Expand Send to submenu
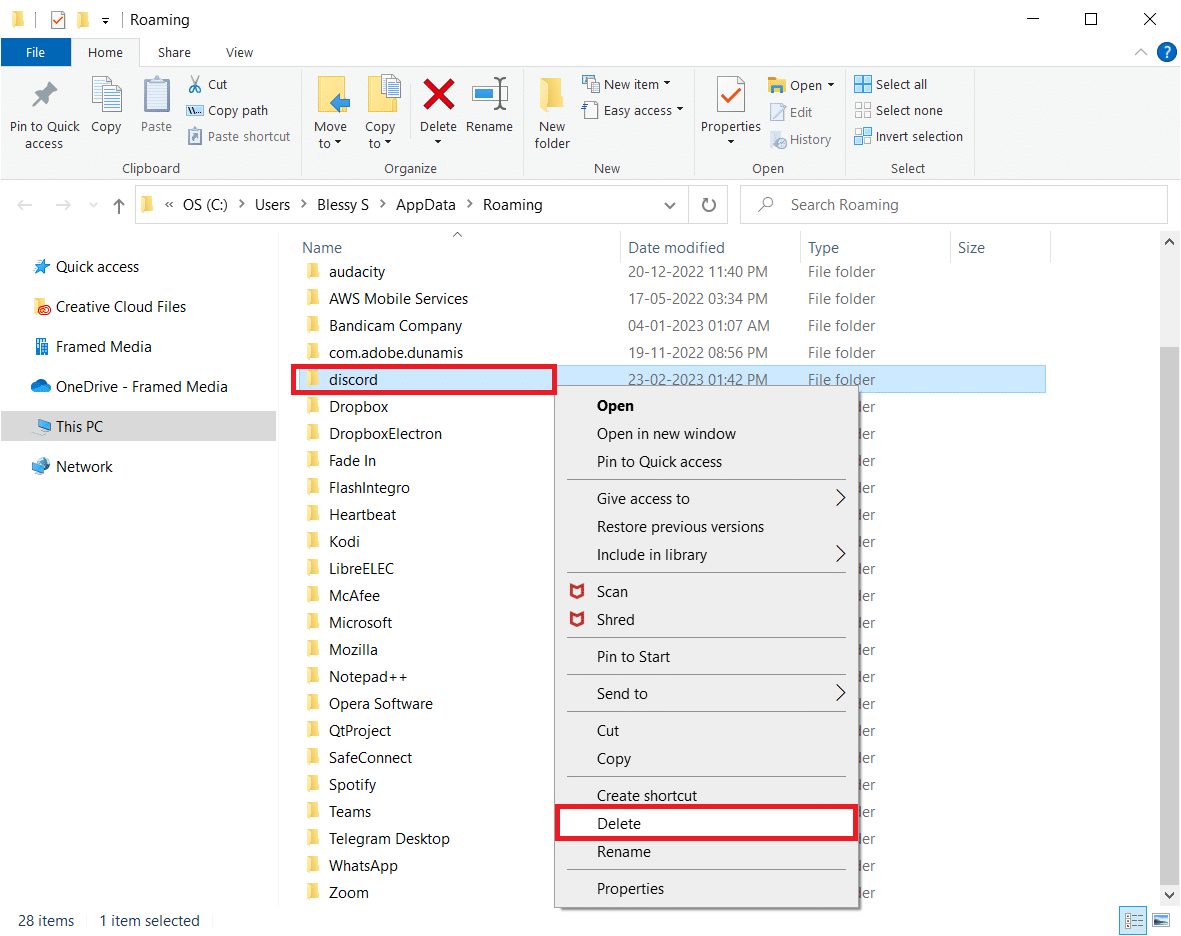1181x936 pixels. (x=706, y=694)
